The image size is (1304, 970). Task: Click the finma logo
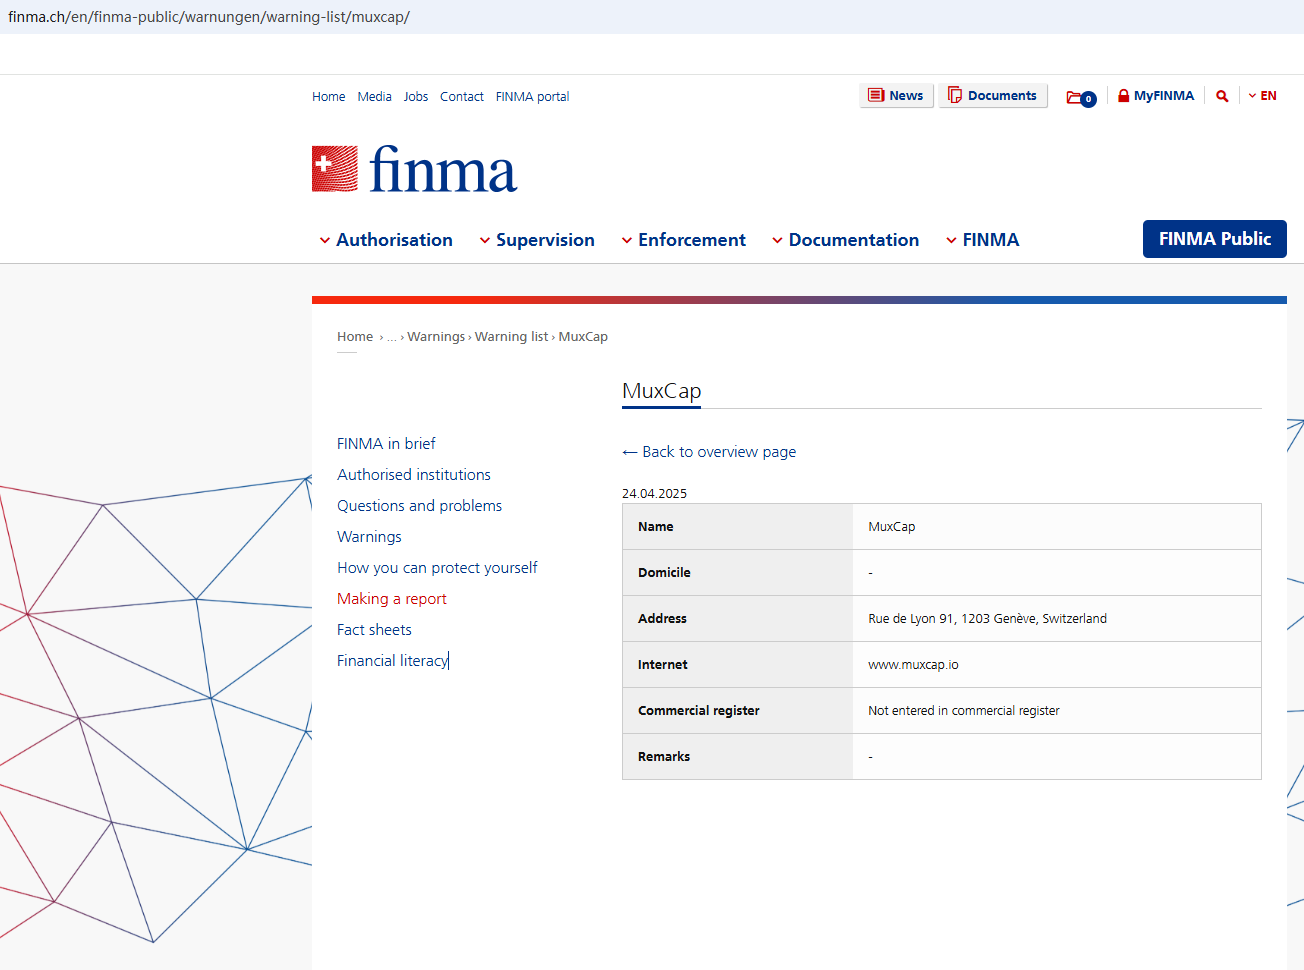[x=414, y=169]
